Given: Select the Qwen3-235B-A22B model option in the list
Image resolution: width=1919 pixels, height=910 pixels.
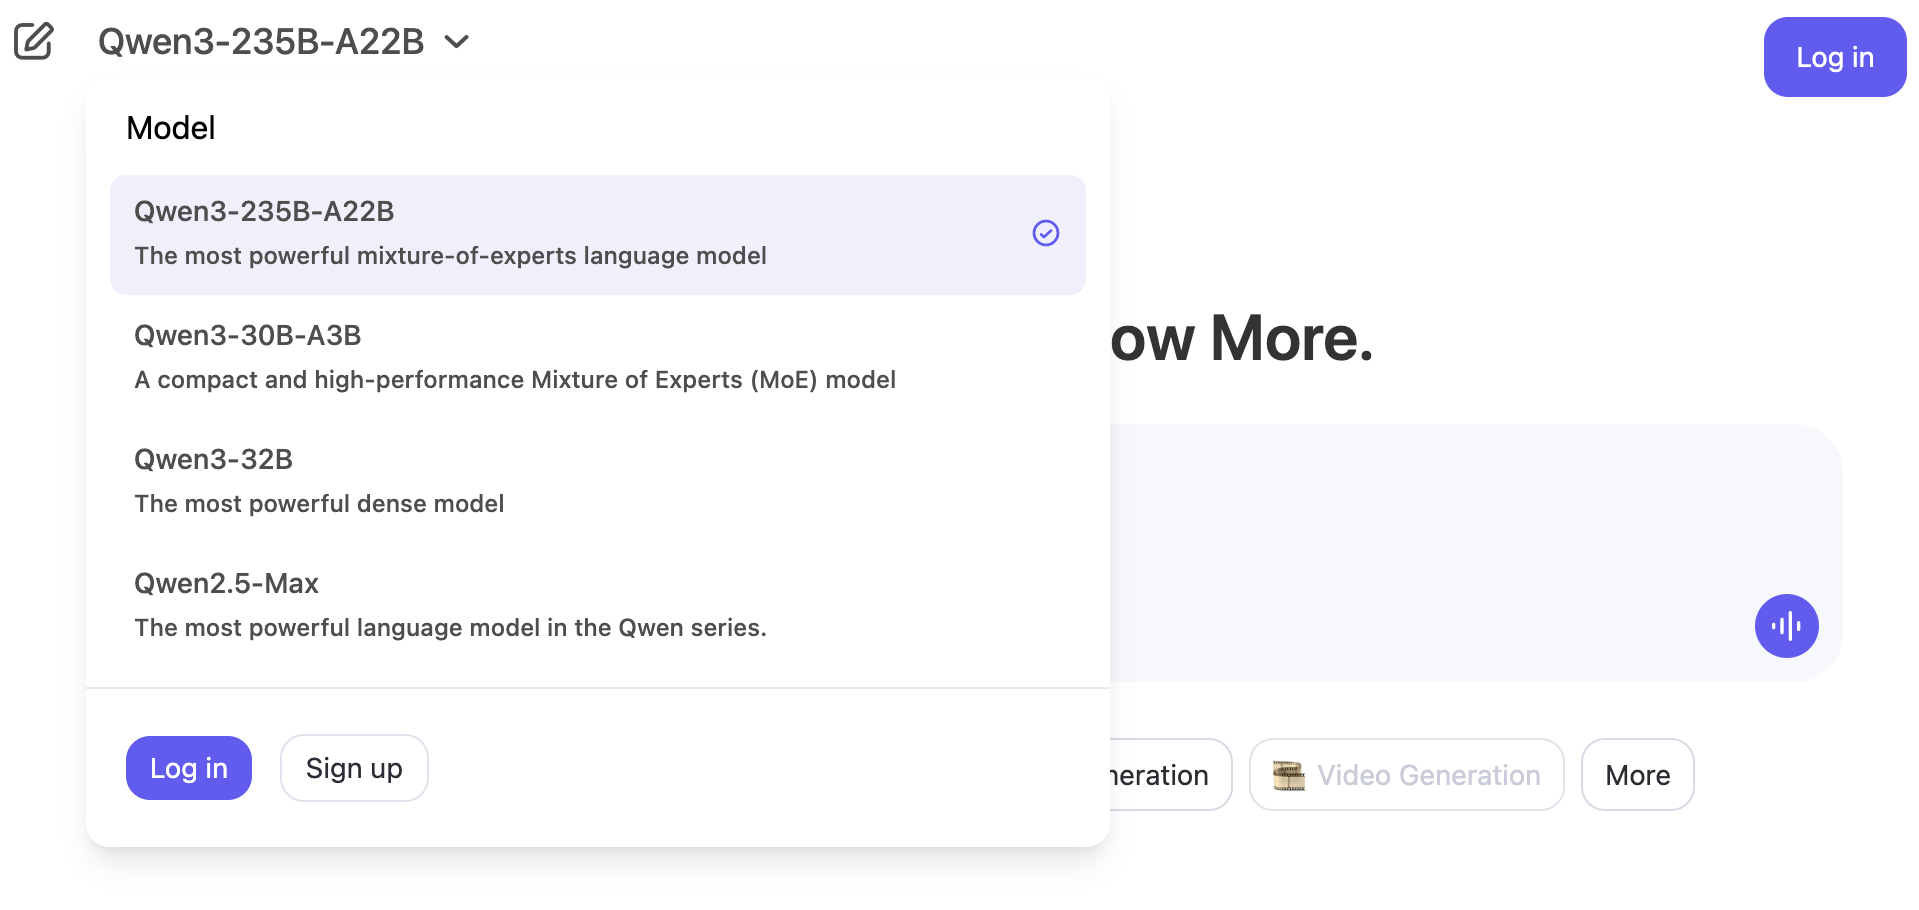Looking at the screenshot, I should 596,234.
